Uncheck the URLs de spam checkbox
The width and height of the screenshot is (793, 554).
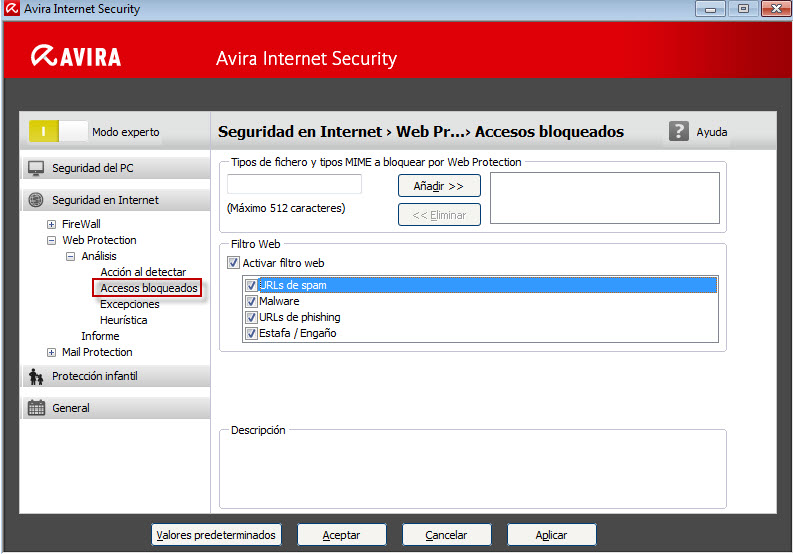point(251,285)
